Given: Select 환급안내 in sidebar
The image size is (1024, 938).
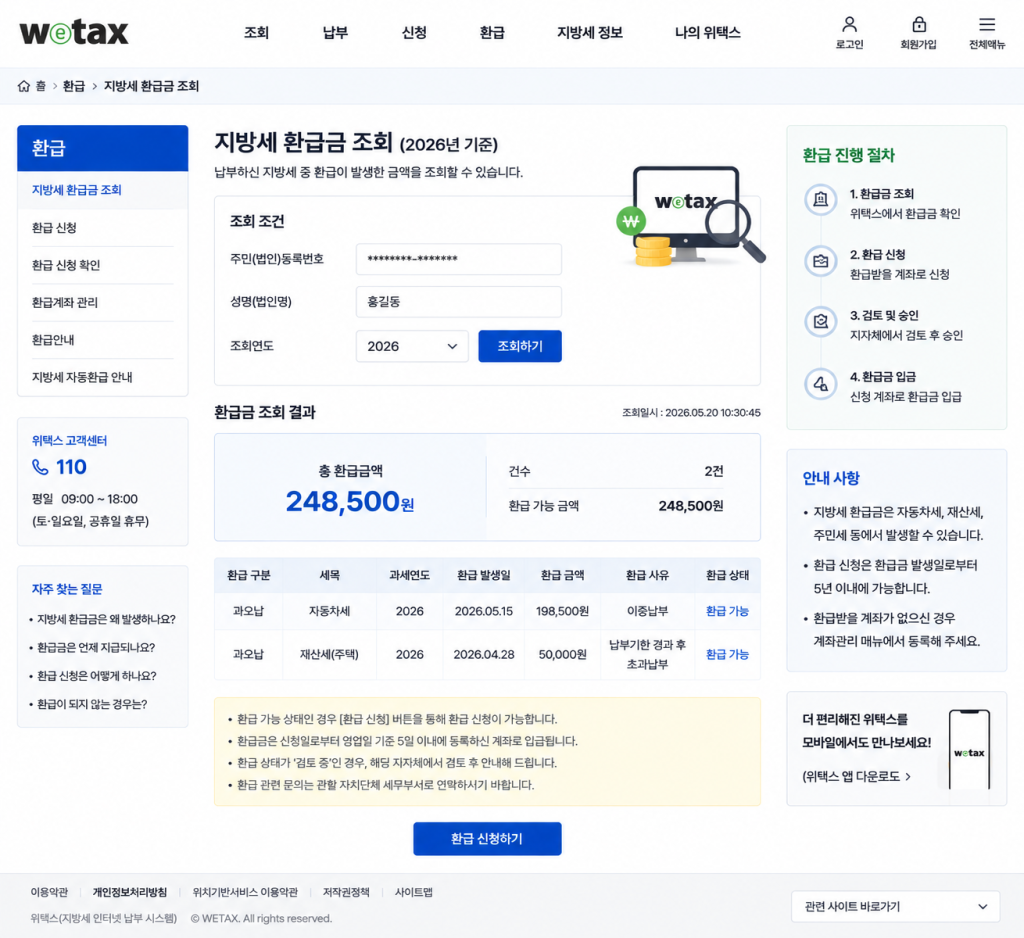Looking at the screenshot, I should 103,340.
